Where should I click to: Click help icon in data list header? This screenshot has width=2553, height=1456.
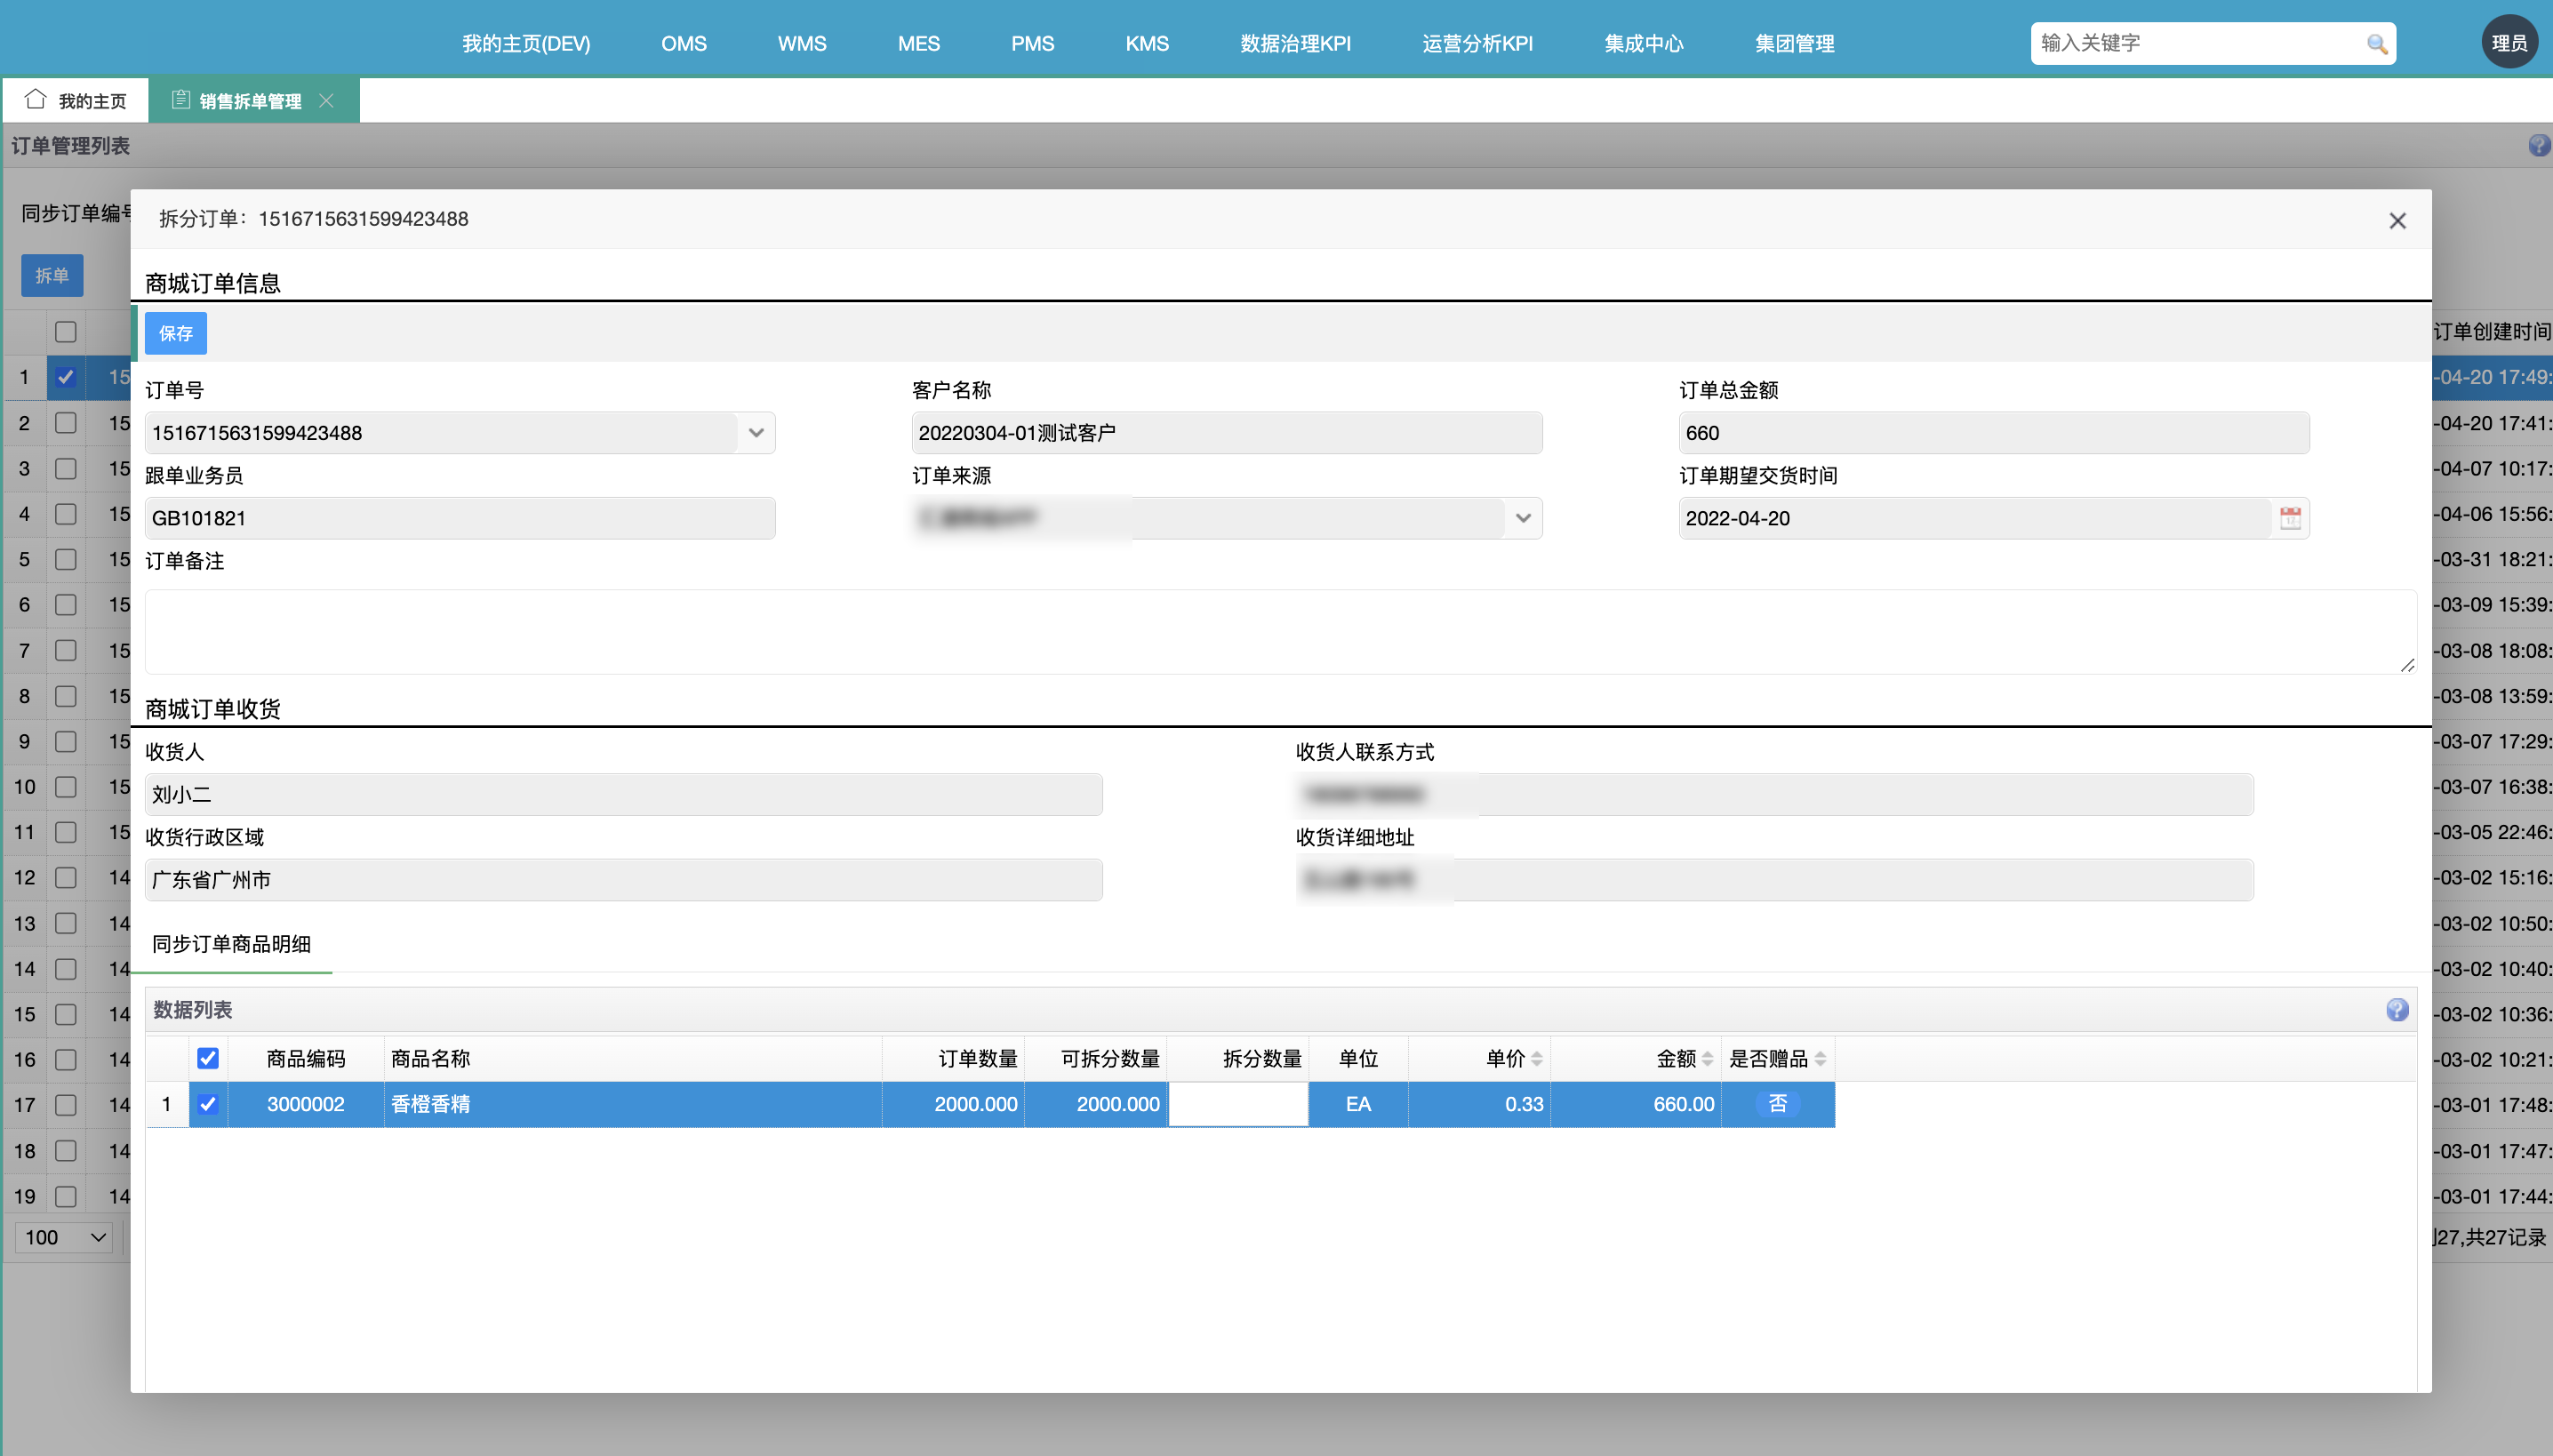click(x=2397, y=1010)
